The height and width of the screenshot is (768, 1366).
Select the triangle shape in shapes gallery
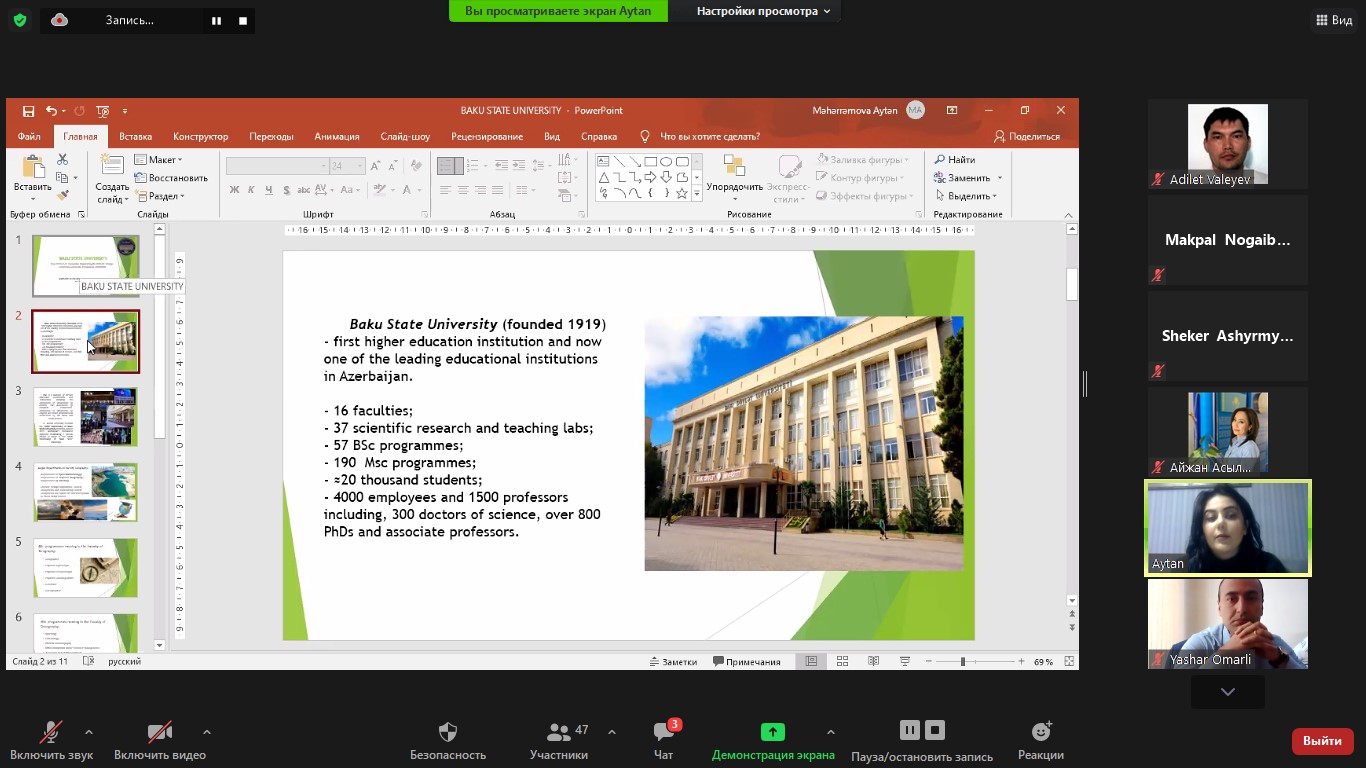(x=603, y=177)
